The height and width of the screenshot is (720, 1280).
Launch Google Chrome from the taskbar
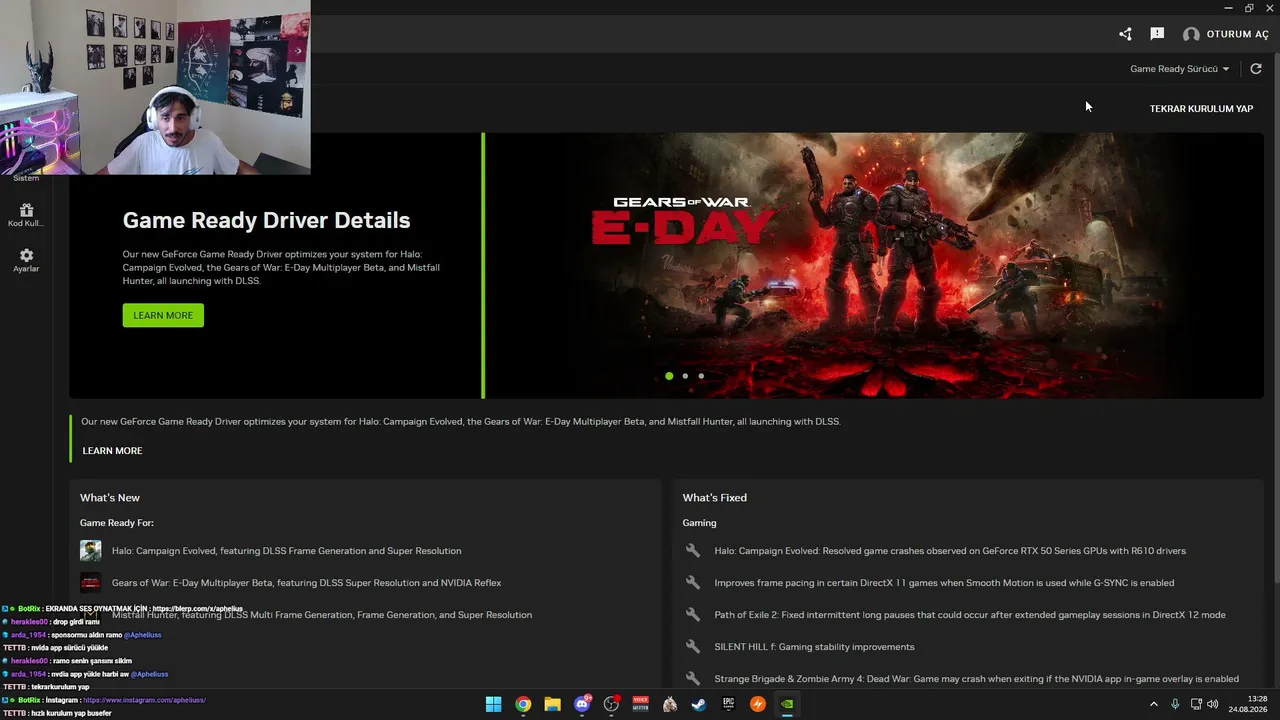pos(523,704)
